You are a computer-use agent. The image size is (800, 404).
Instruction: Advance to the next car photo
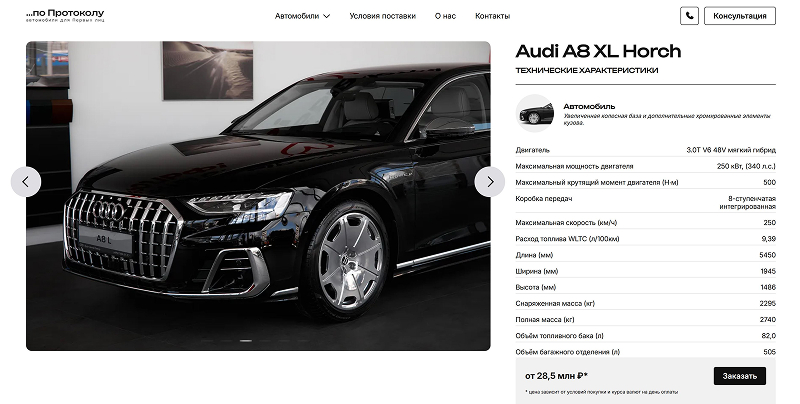click(490, 182)
